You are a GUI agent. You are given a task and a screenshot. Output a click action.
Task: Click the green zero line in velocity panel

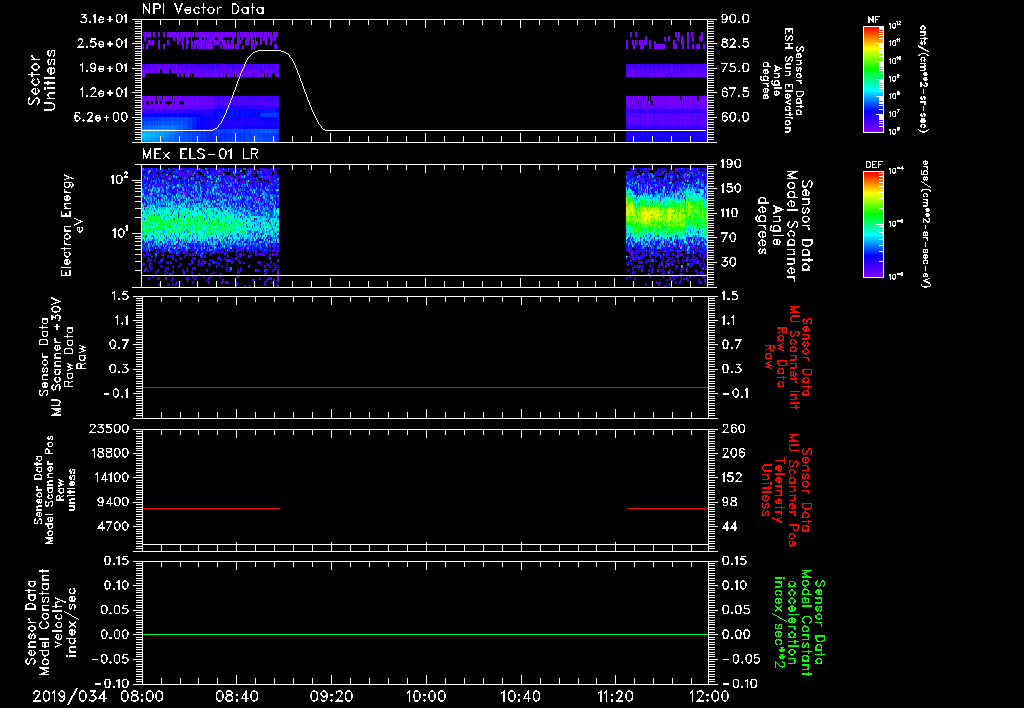(425, 634)
